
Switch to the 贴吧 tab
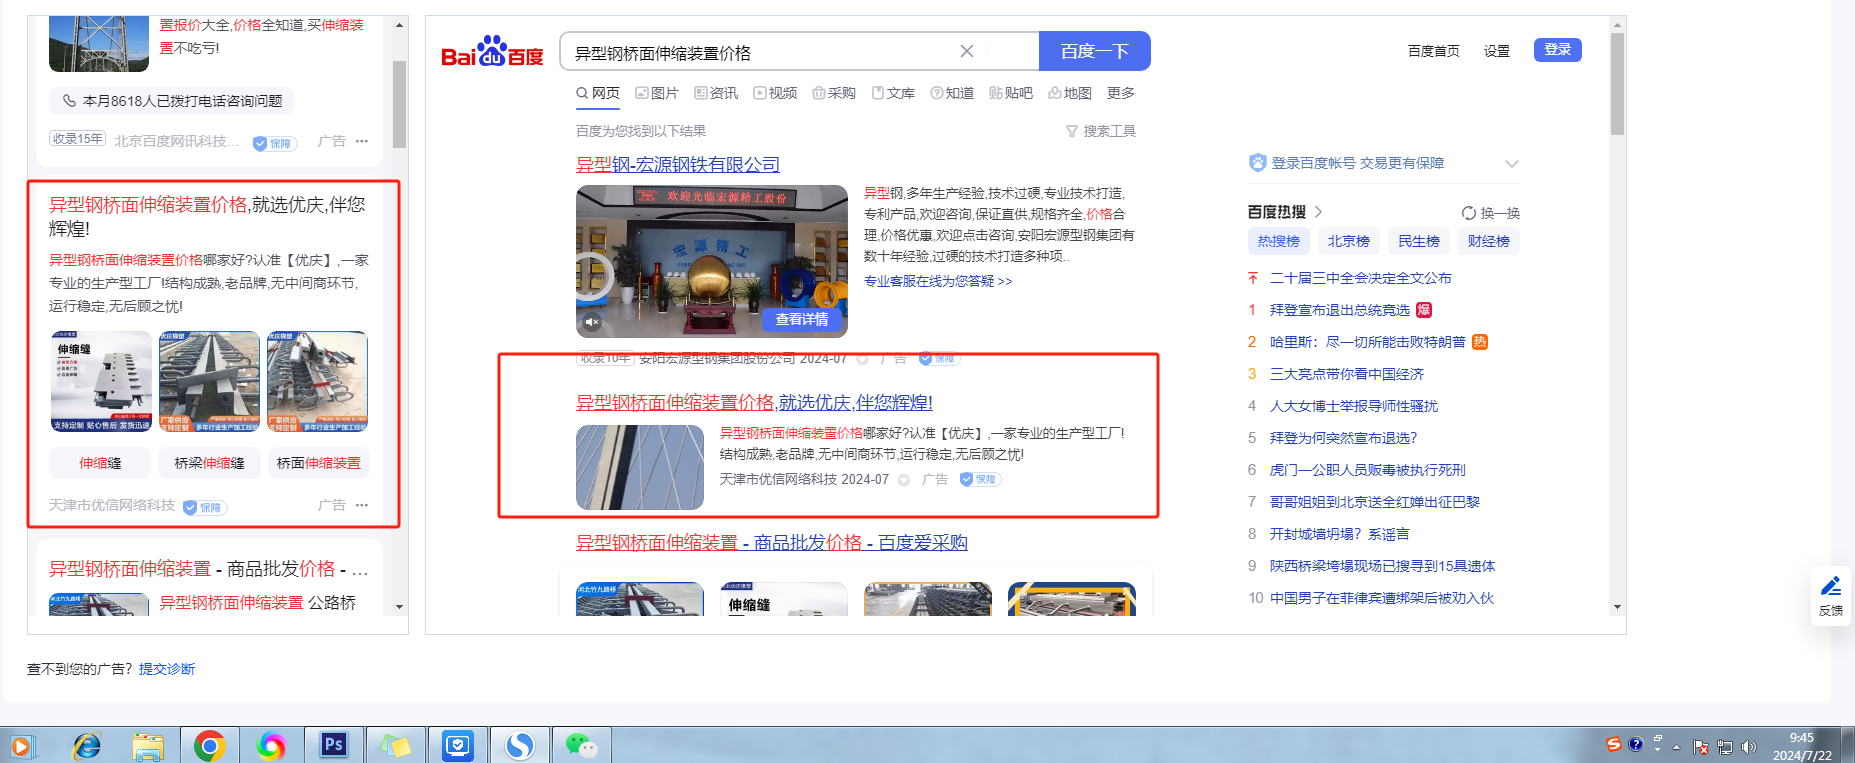1011,93
